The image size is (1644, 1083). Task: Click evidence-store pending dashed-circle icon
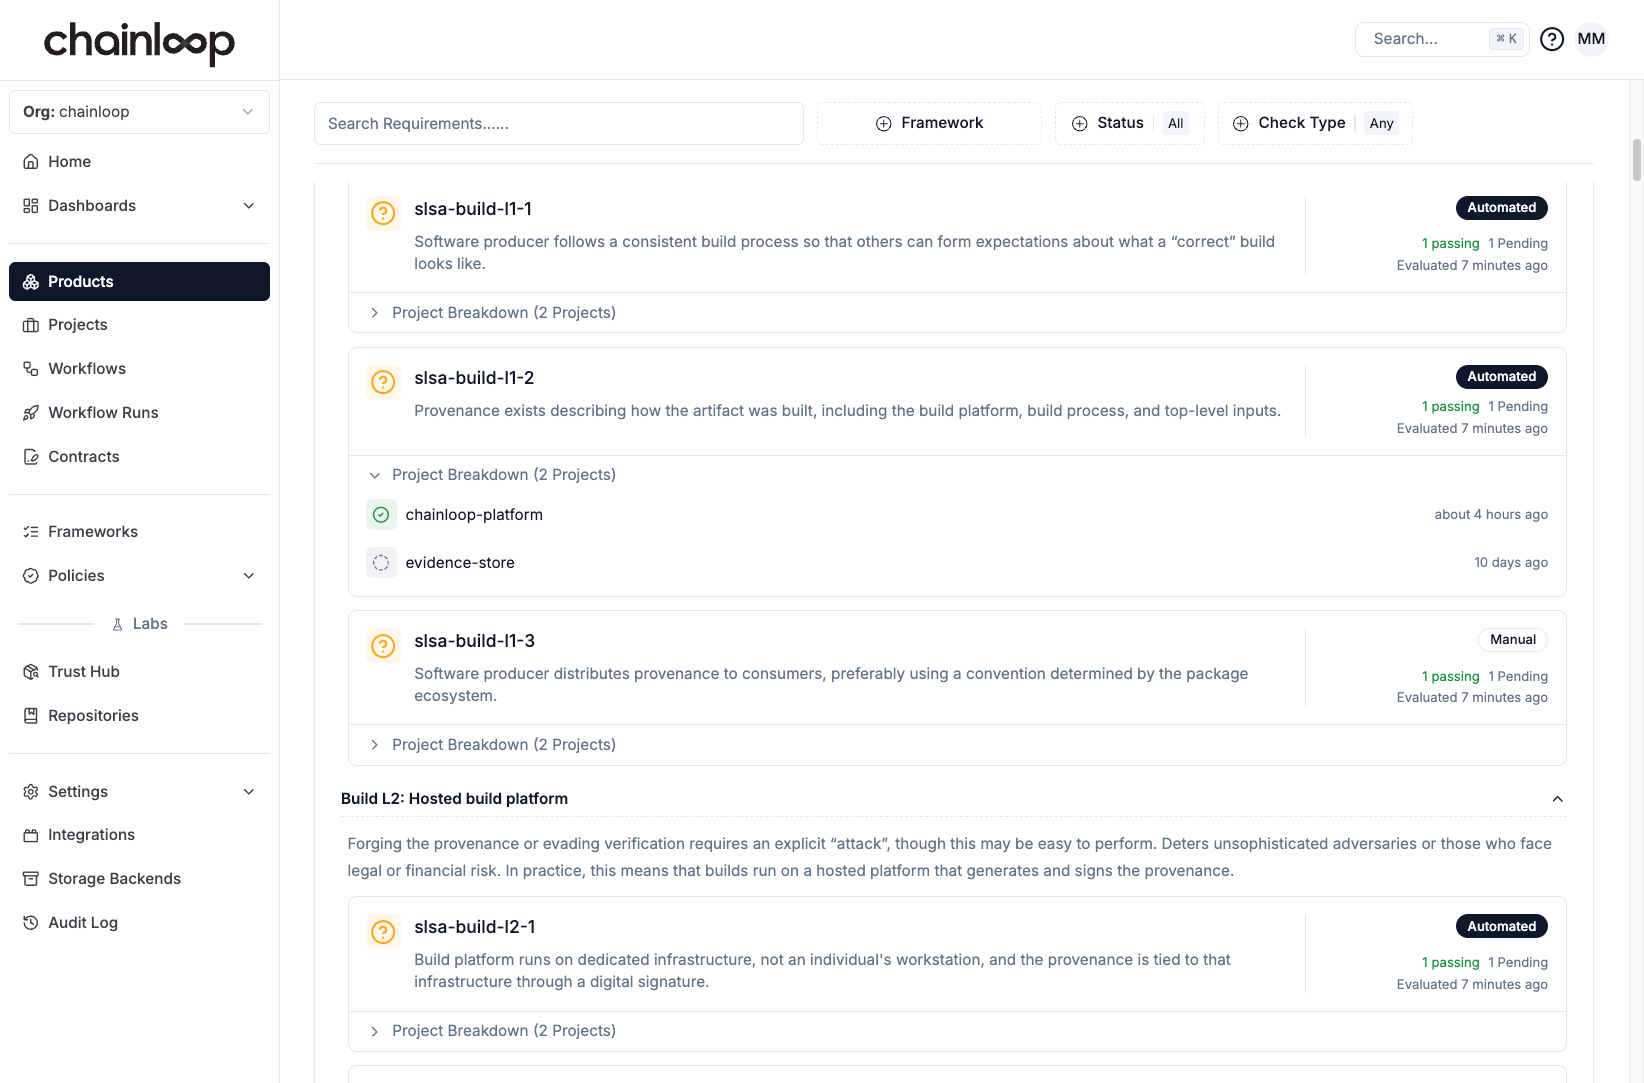pos(381,563)
